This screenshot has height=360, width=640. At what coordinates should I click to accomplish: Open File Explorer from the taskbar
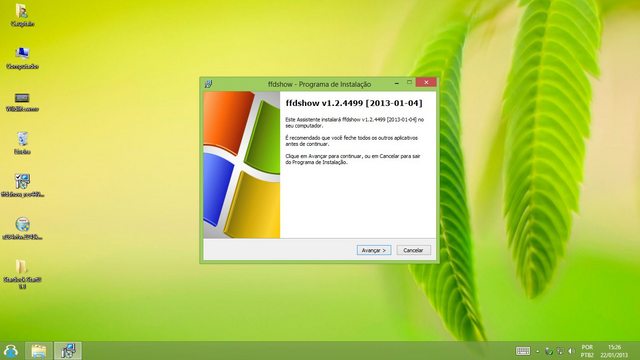(39, 351)
